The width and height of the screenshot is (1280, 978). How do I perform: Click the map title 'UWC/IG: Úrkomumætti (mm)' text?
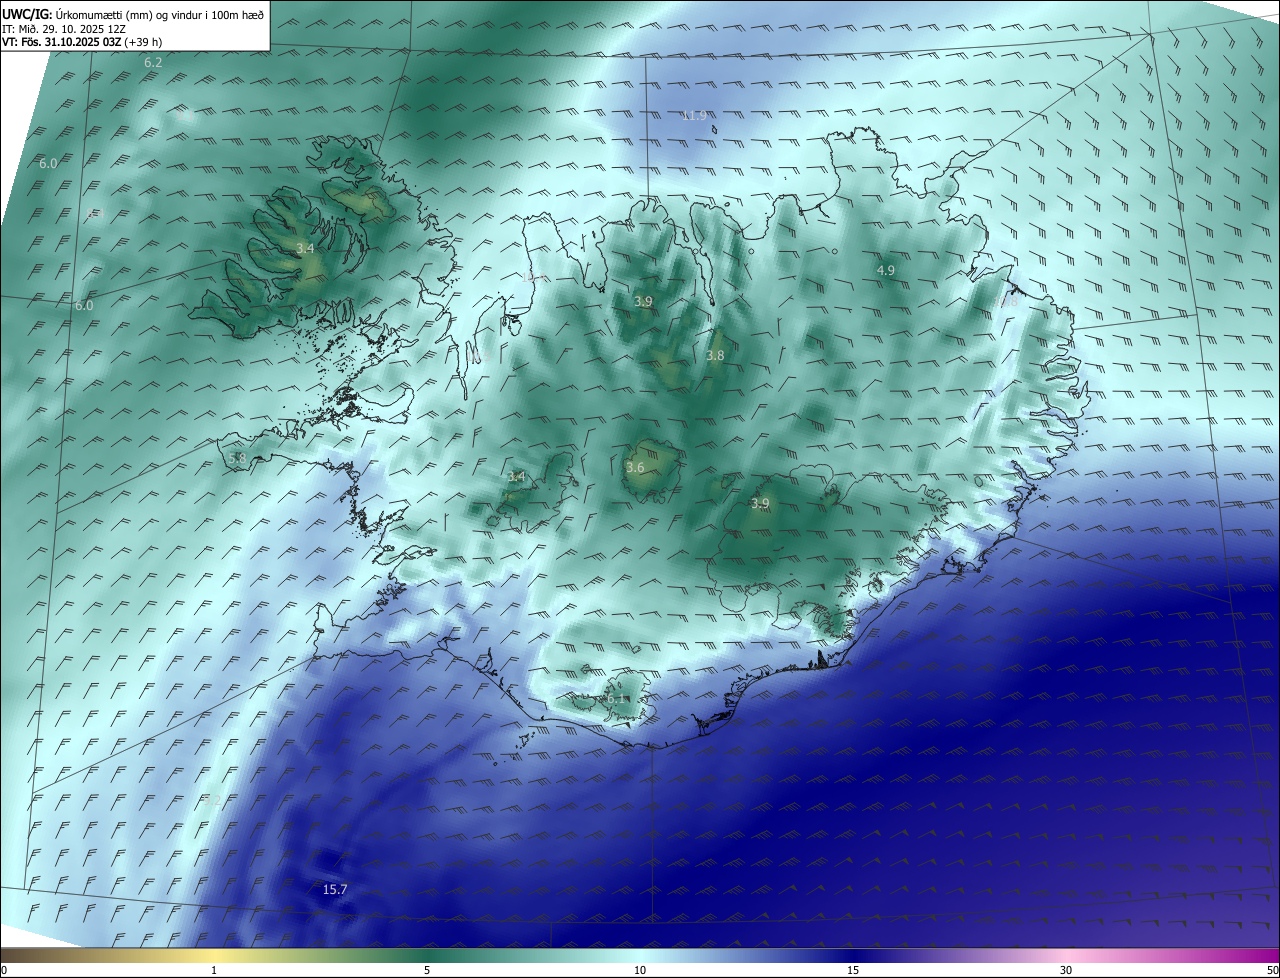(x=77, y=15)
